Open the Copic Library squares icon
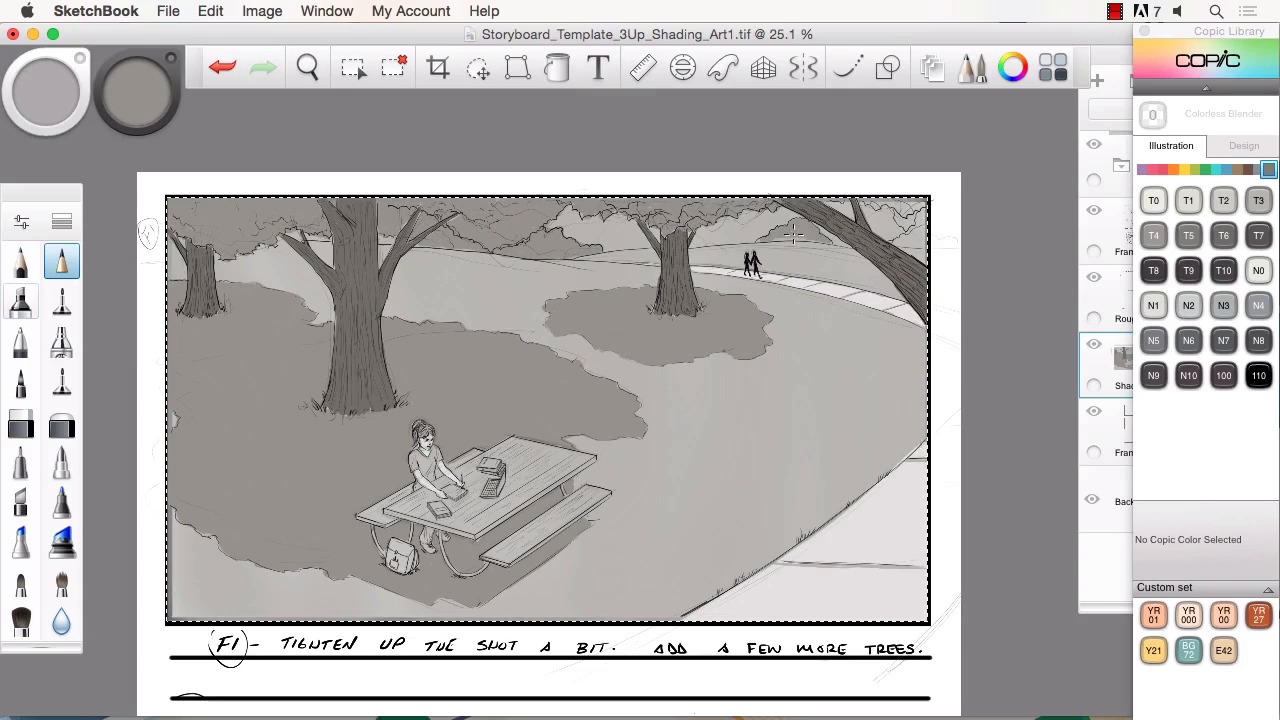This screenshot has height=720, width=1280. pyautogui.click(x=1053, y=67)
